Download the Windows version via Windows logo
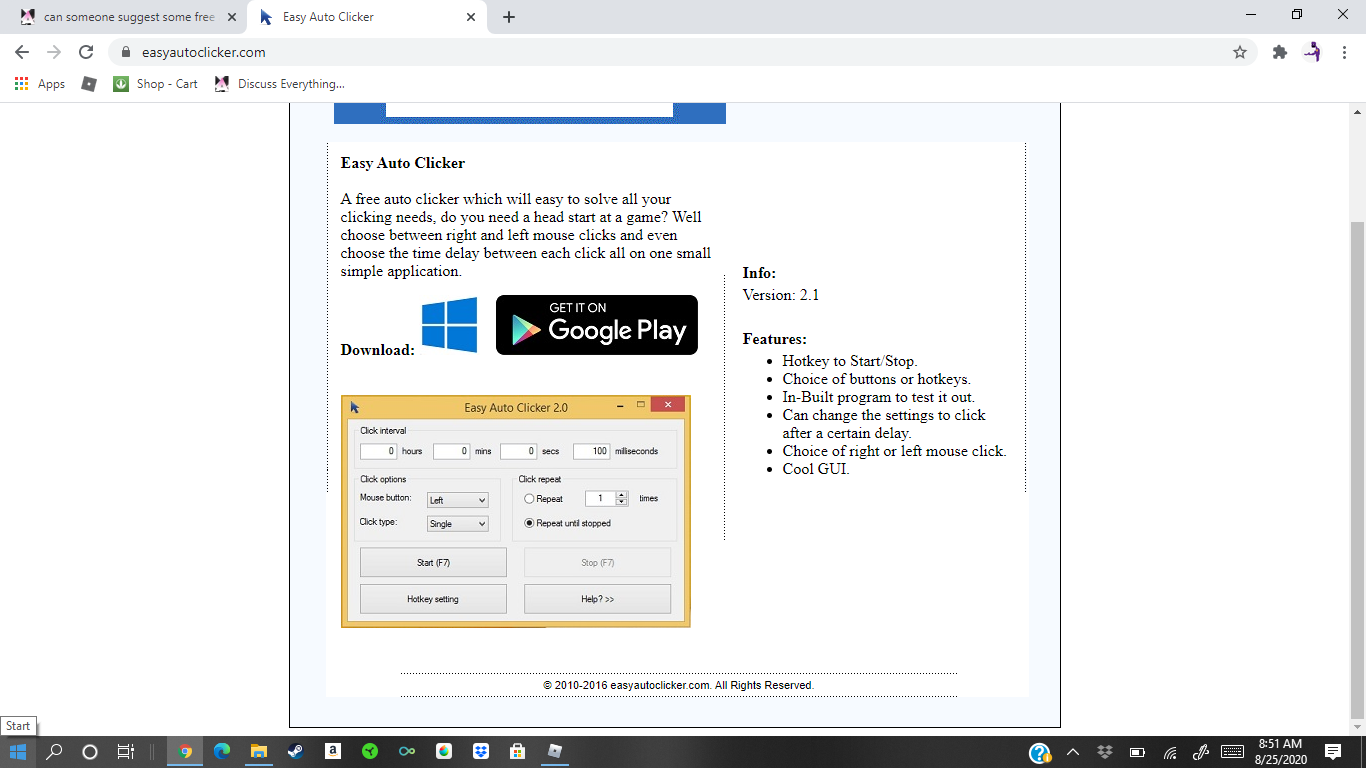The height and width of the screenshot is (768, 1366). 449,324
